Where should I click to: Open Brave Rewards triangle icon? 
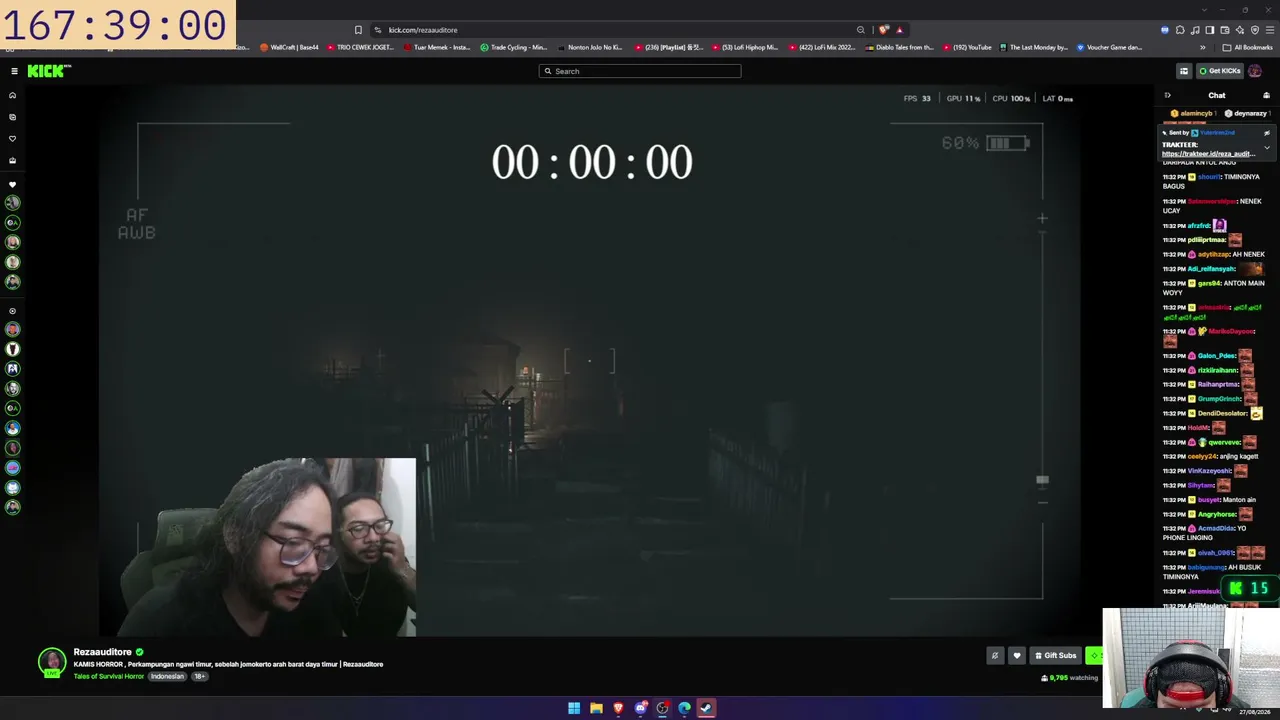click(899, 30)
